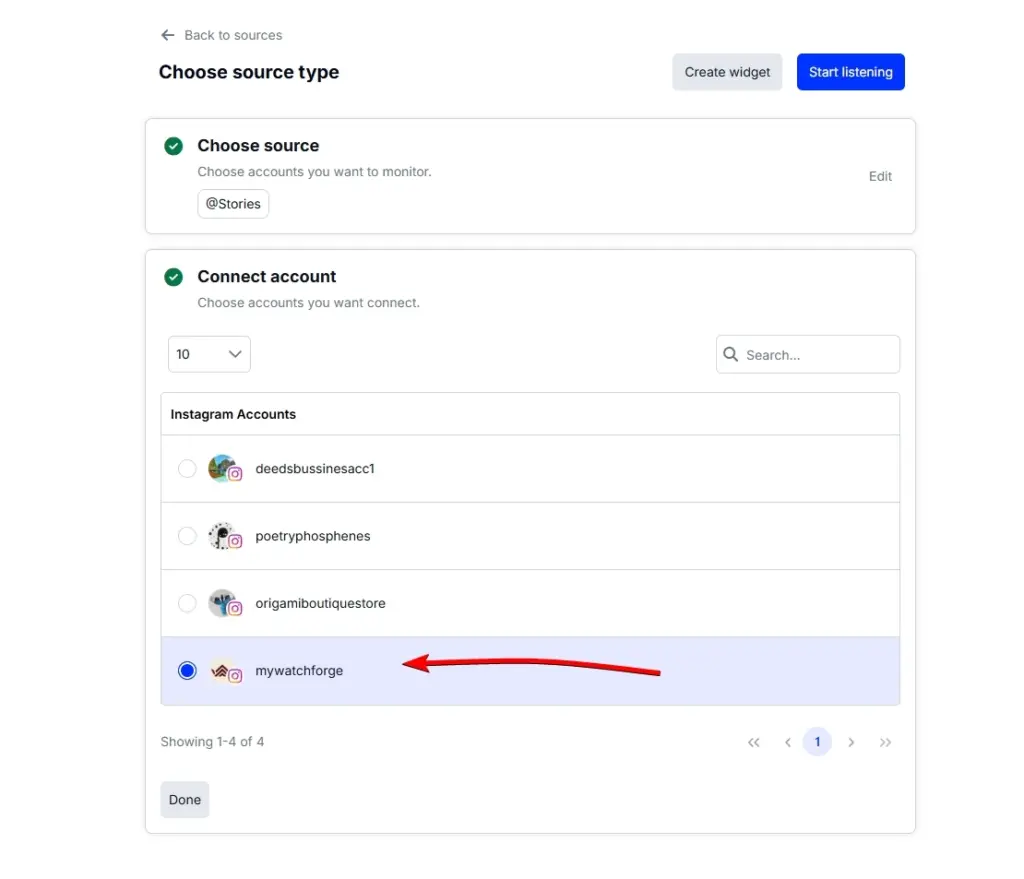Click the Edit link for Choose source
Screen dimensions: 1024x879
(x=880, y=176)
